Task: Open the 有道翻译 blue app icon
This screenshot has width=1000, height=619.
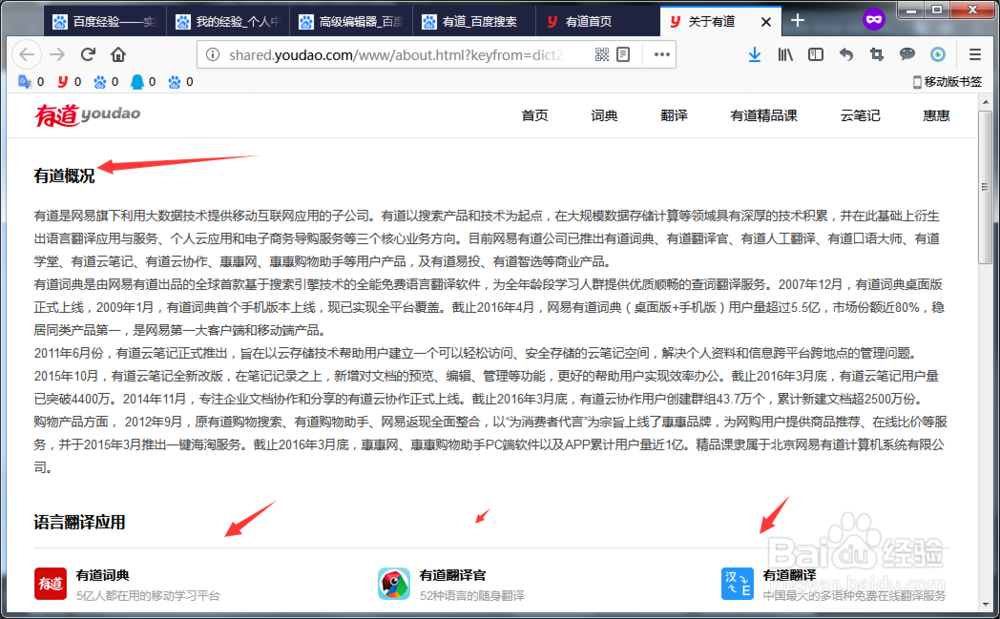Action: pos(737,584)
